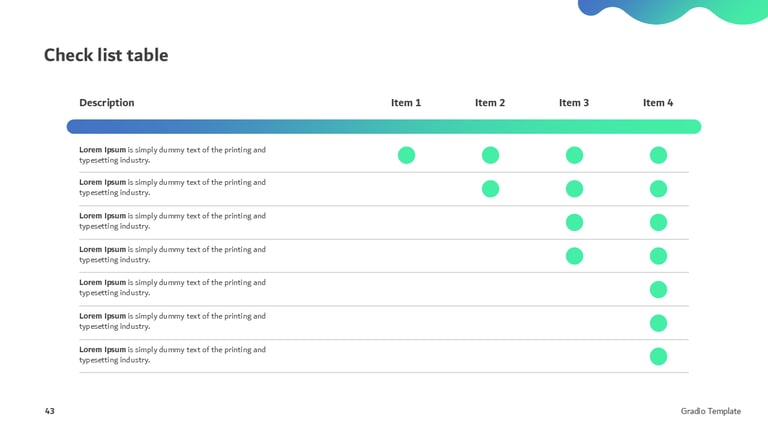Click the slide page number "43"
Image resolution: width=768 pixels, height=432 pixels.
(x=49, y=411)
